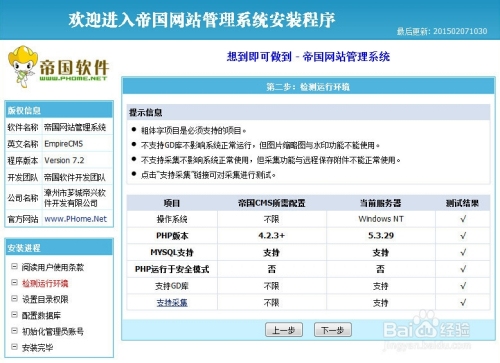Click the Version 7.2 value

click(64, 160)
